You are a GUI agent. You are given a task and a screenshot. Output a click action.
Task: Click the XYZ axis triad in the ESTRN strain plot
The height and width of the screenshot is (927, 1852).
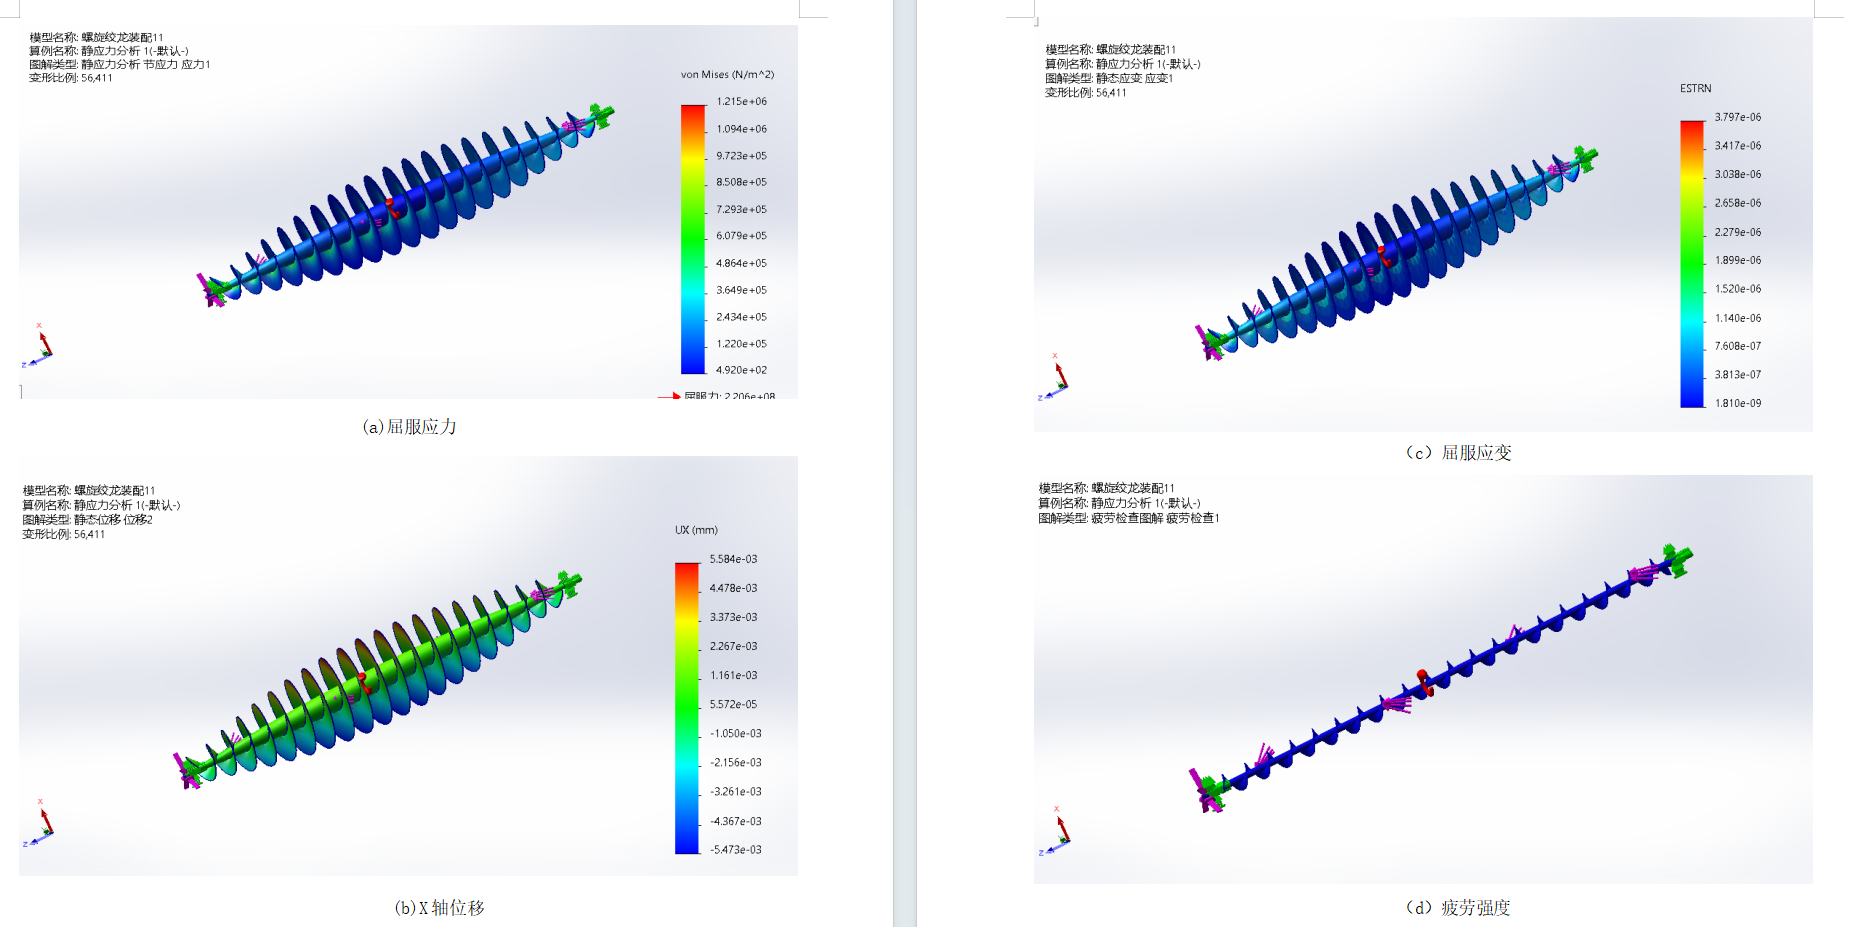coord(1053,377)
